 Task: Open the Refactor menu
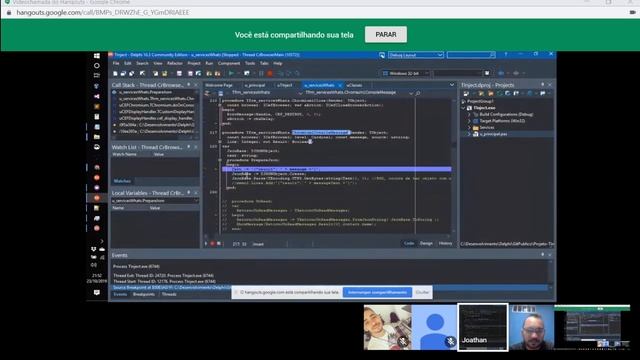tap(175, 63)
